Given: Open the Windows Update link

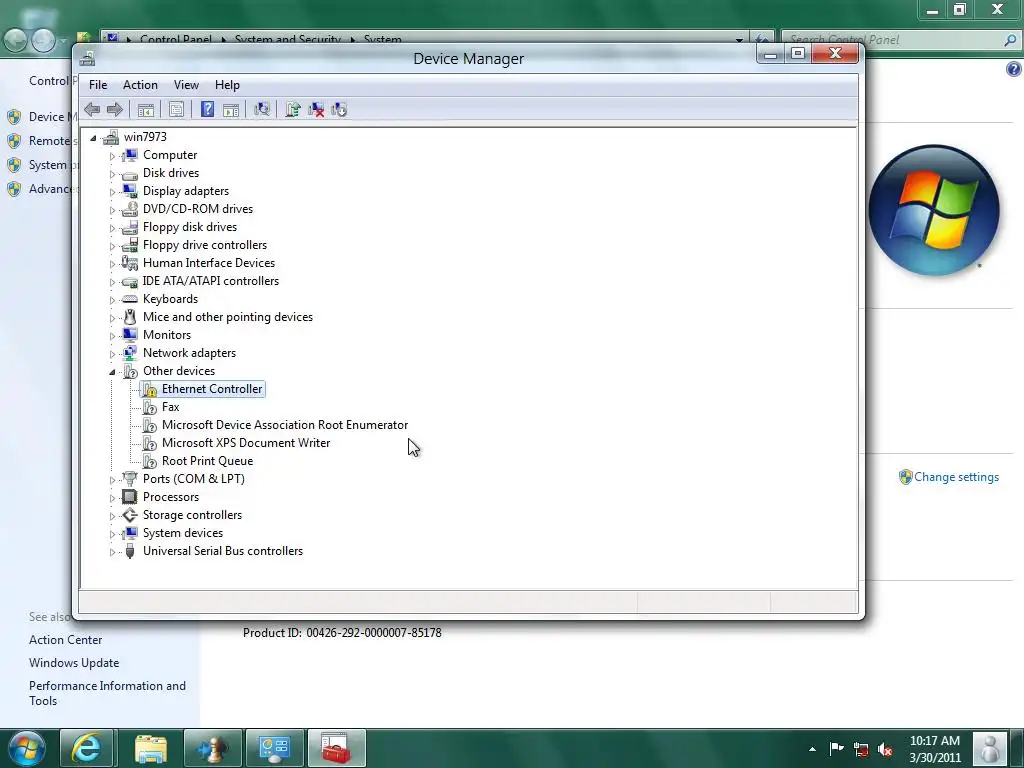Looking at the screenshot, I should pyautogui.click(x=74, y=663).
